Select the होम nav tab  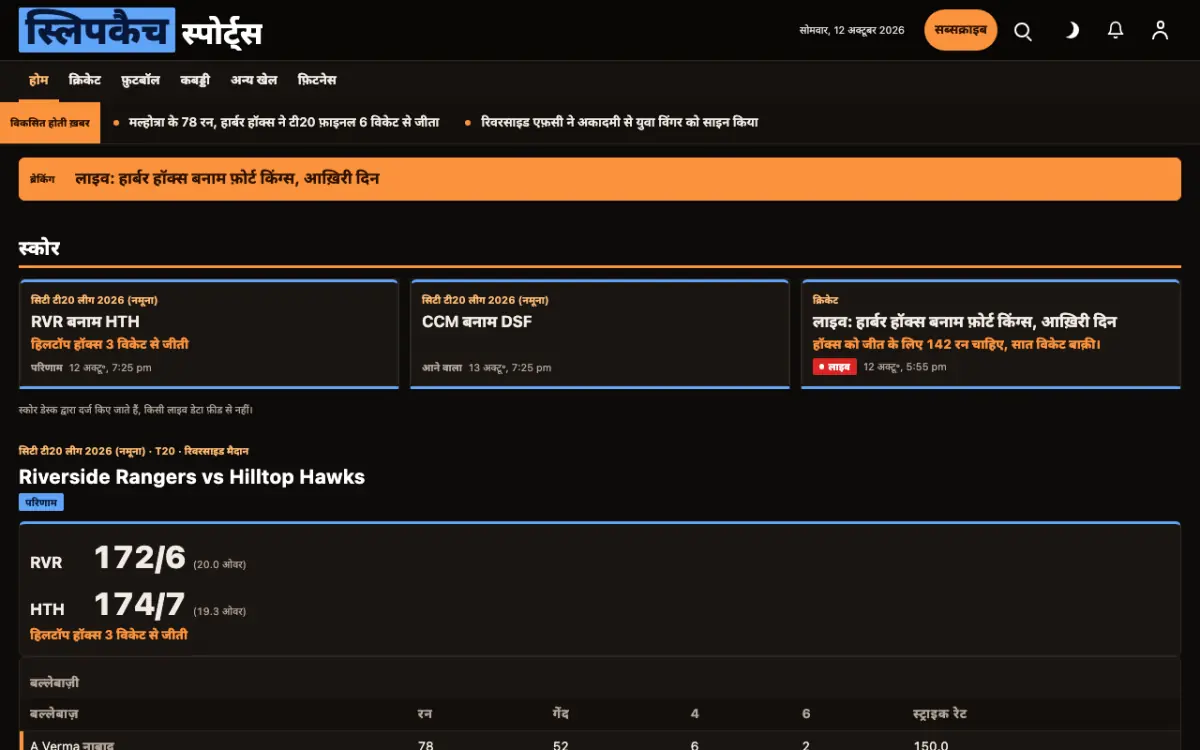tap(38, 80)
